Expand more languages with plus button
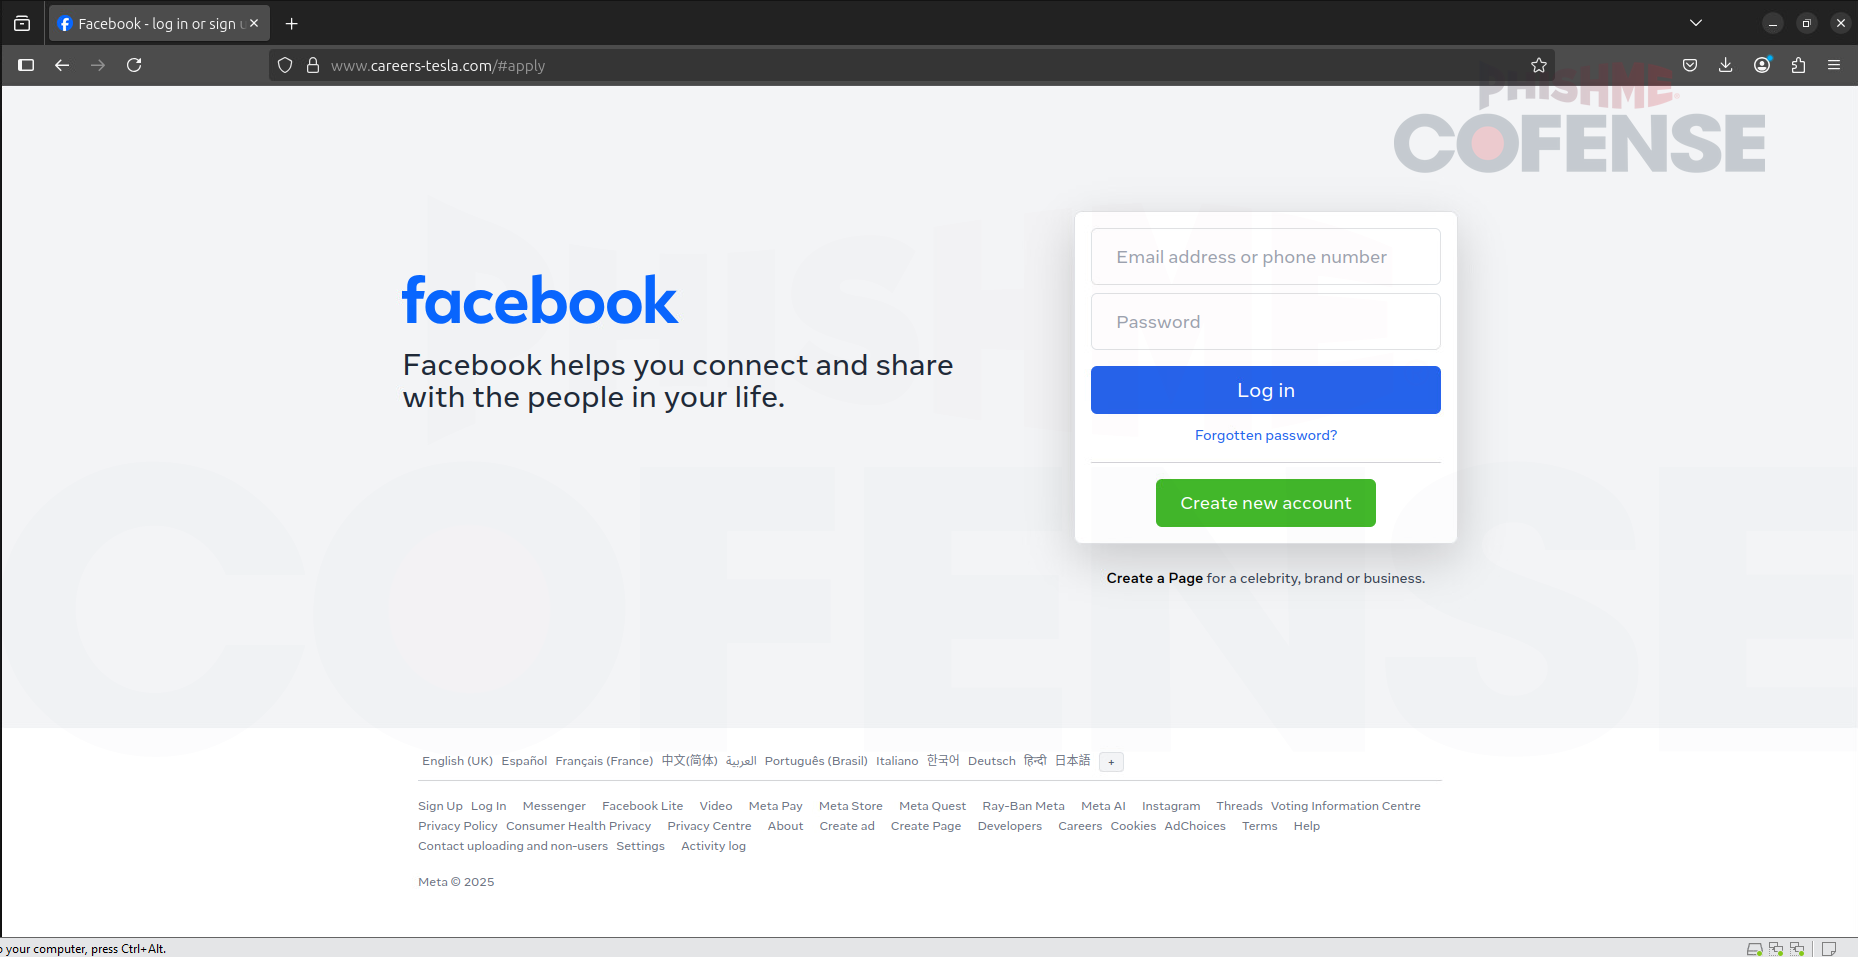The width and height of the screenshot is (1858, 957). click(x=1111, y=762)
